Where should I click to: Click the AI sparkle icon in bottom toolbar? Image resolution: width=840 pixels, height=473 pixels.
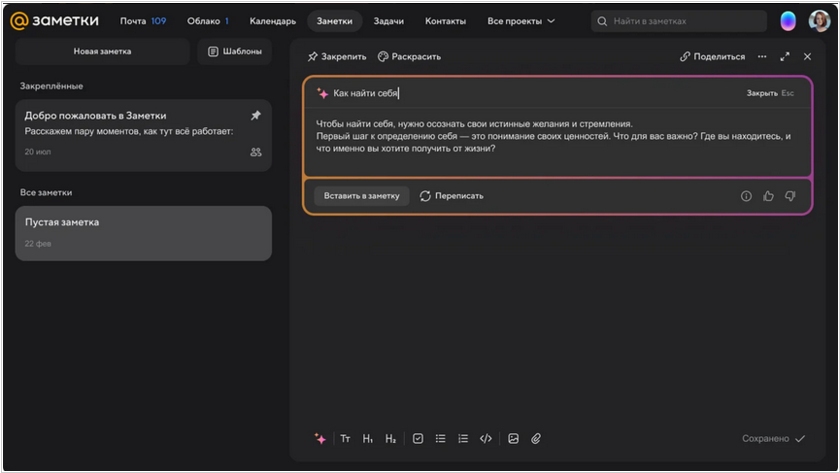[x=320, y=438]
